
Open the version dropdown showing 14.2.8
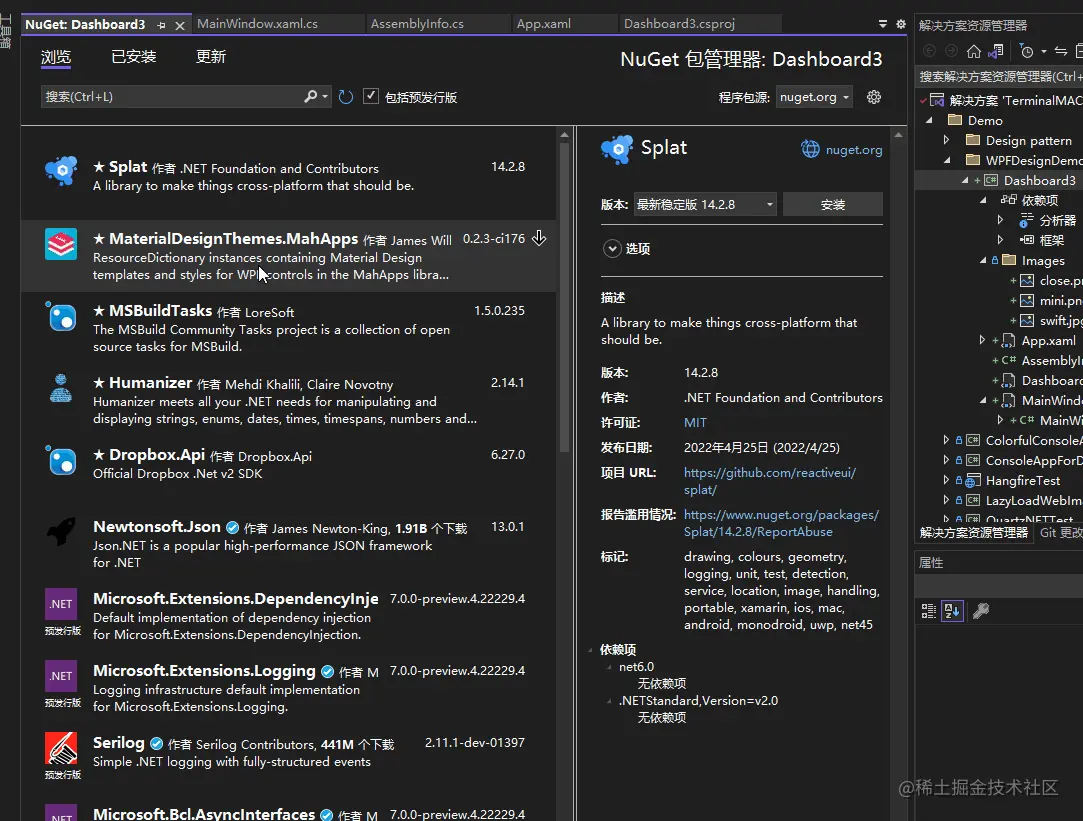705,204
